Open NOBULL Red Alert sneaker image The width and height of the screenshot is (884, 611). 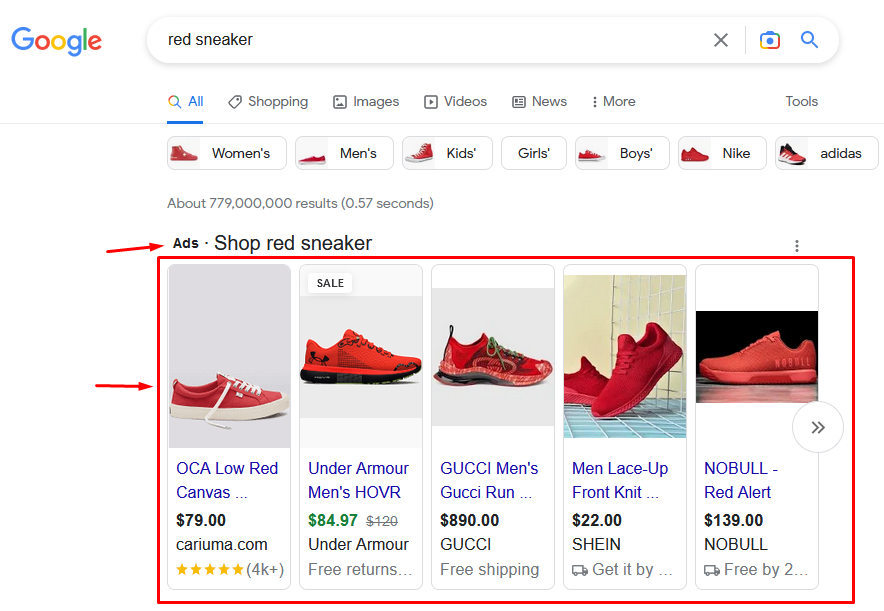(757, 356)
